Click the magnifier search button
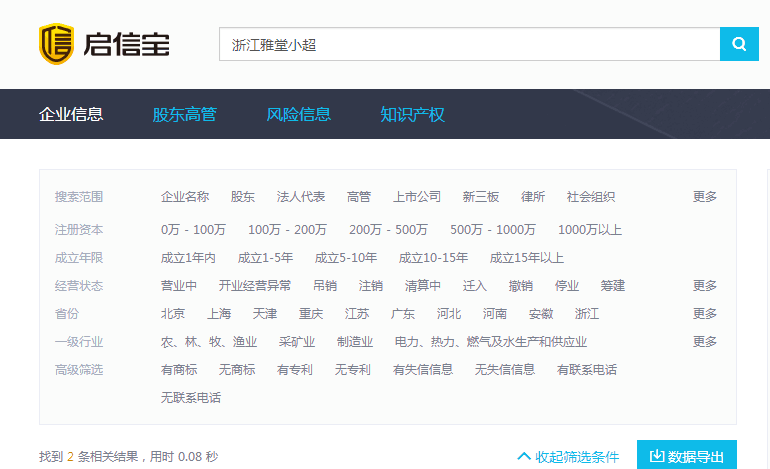 (x=739, y=44)
